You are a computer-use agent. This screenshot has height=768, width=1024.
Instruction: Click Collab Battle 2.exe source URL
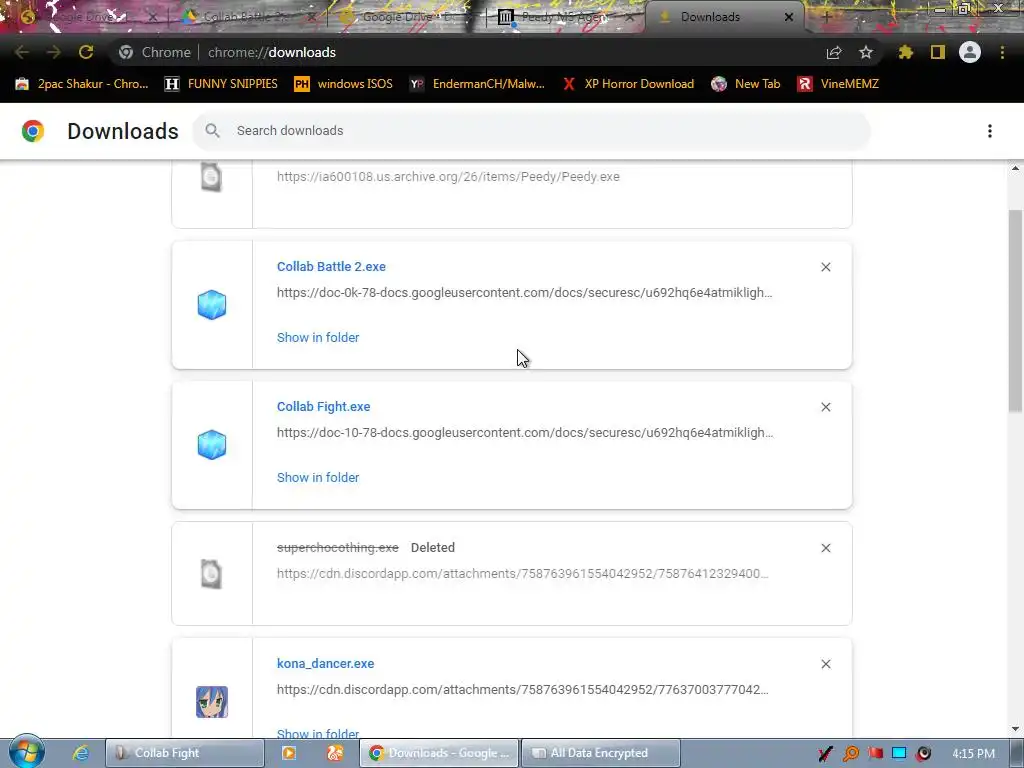[x=524, y=293]
